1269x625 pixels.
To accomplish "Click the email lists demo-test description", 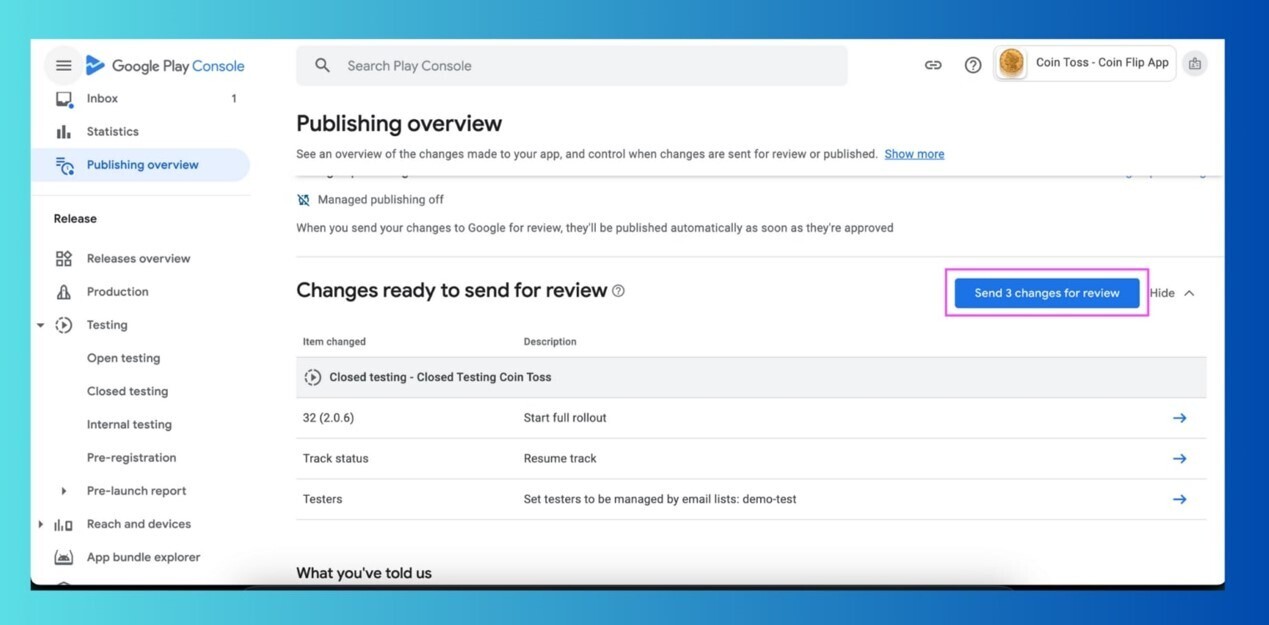I will click(x=660, y=499).
